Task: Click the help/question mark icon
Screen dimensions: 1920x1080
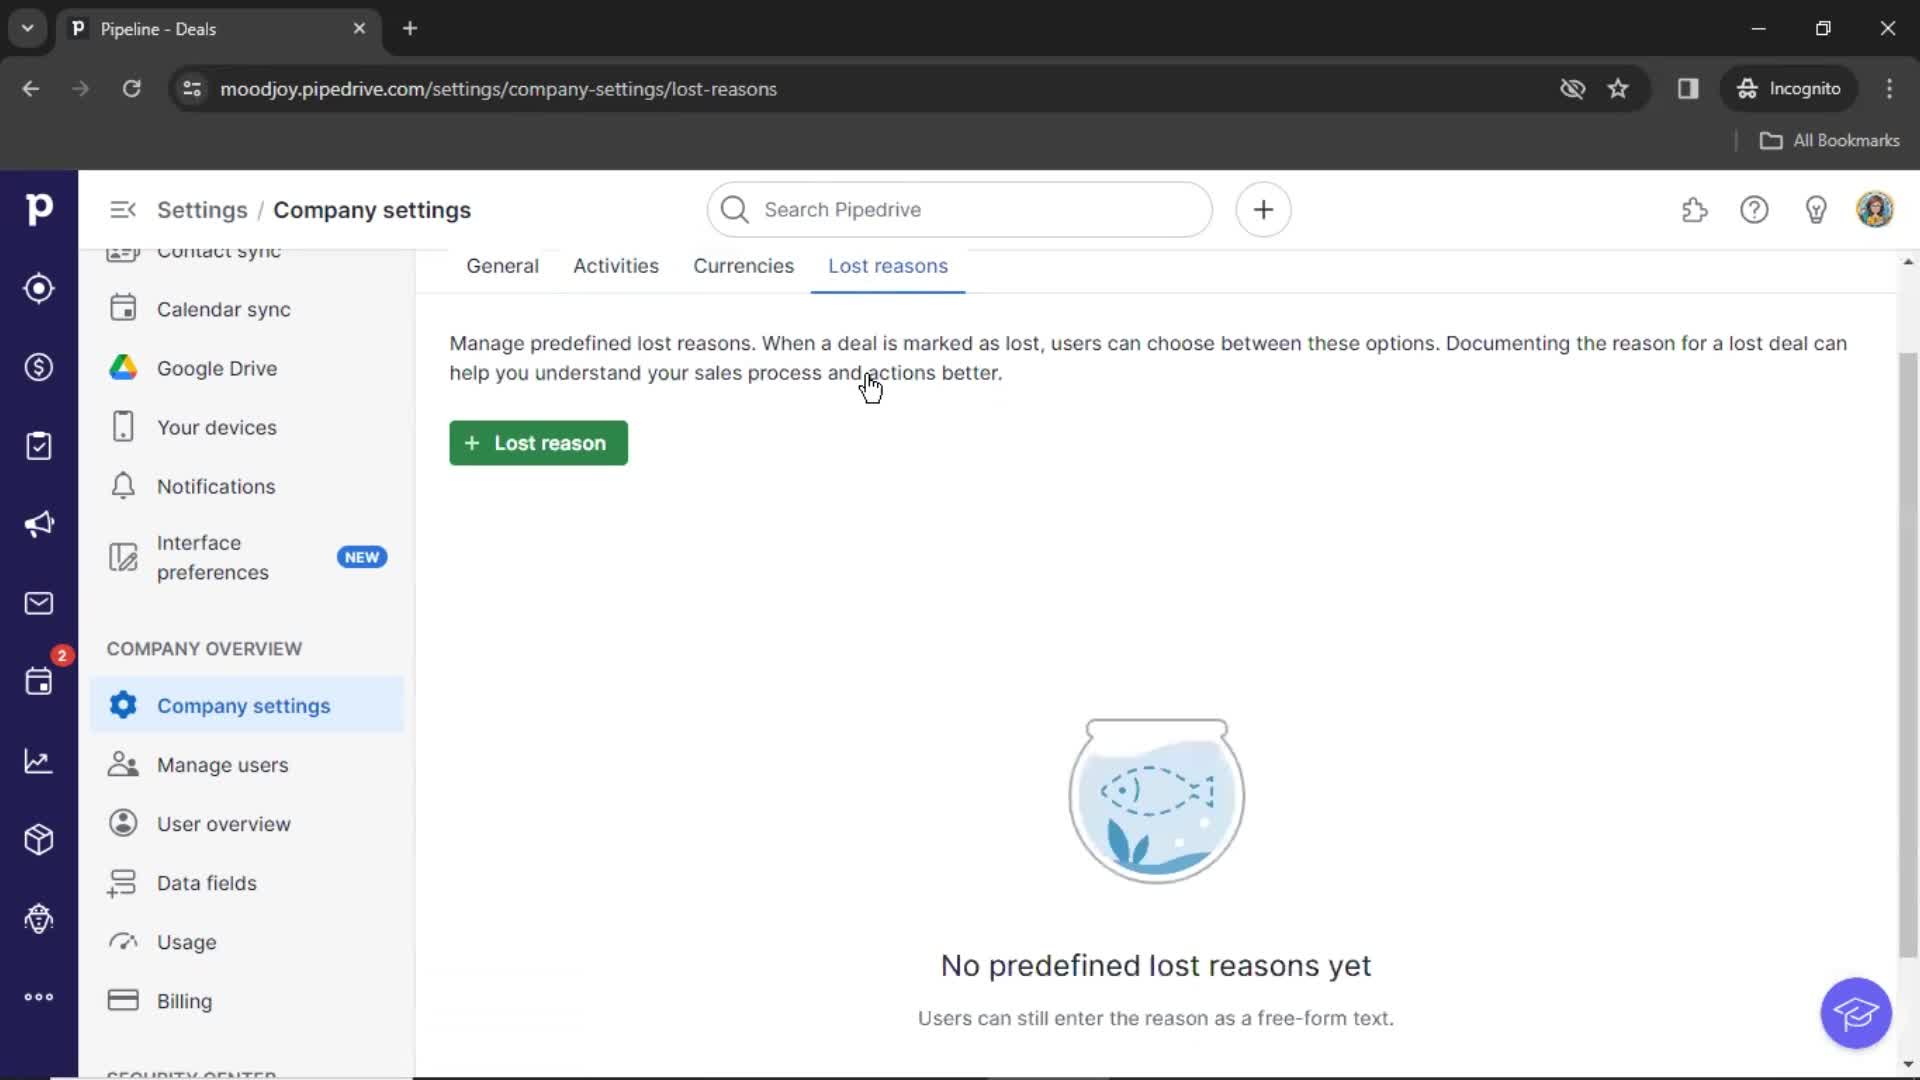Action: point(1754,210)
